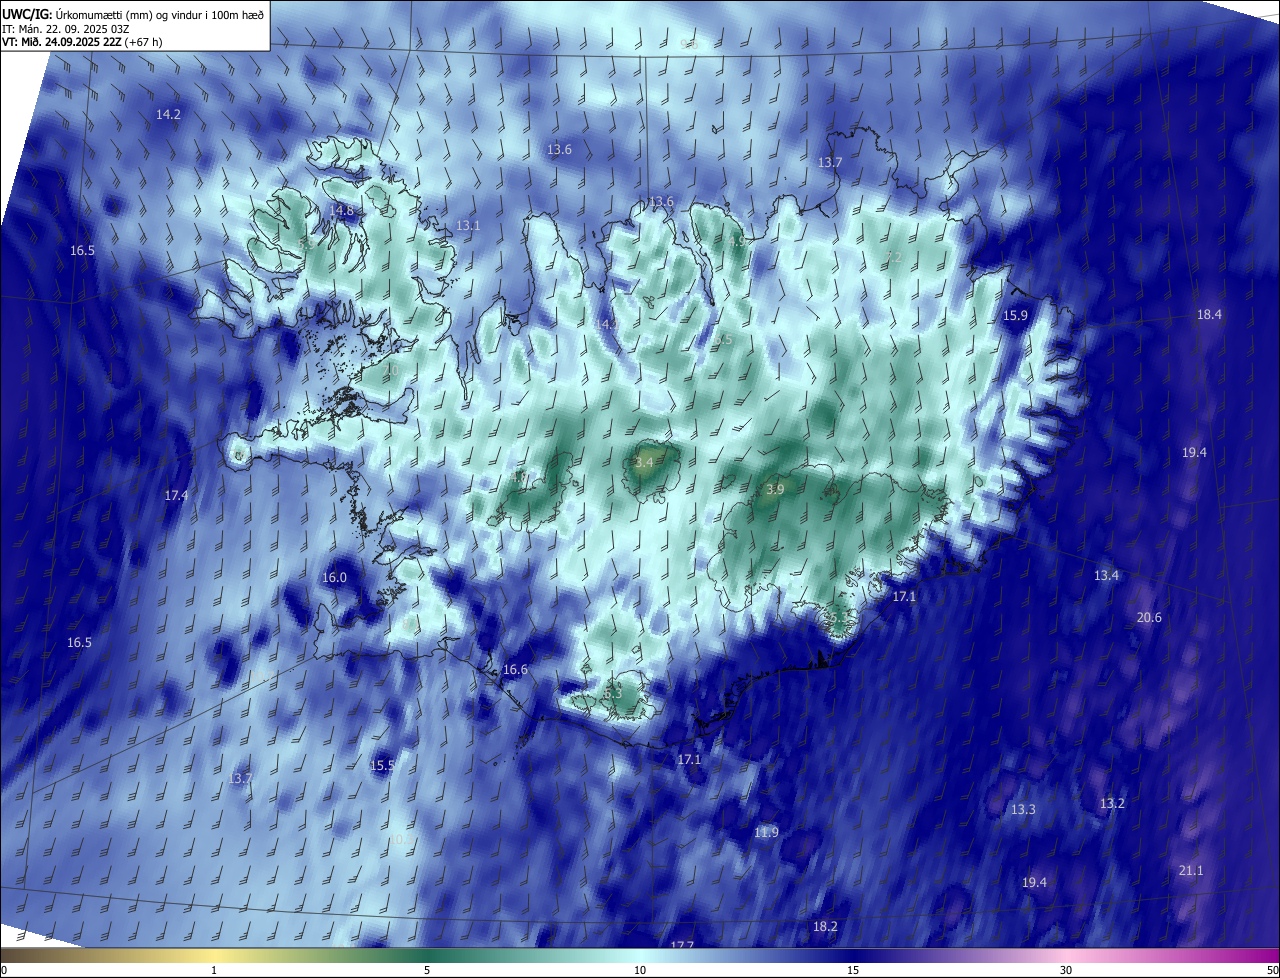Click the initial time line 'IT: Mán. 22. 09. 2025 03Z'
The height and width of the screenshot is (978, 1280).
click(x=67, y=28)
